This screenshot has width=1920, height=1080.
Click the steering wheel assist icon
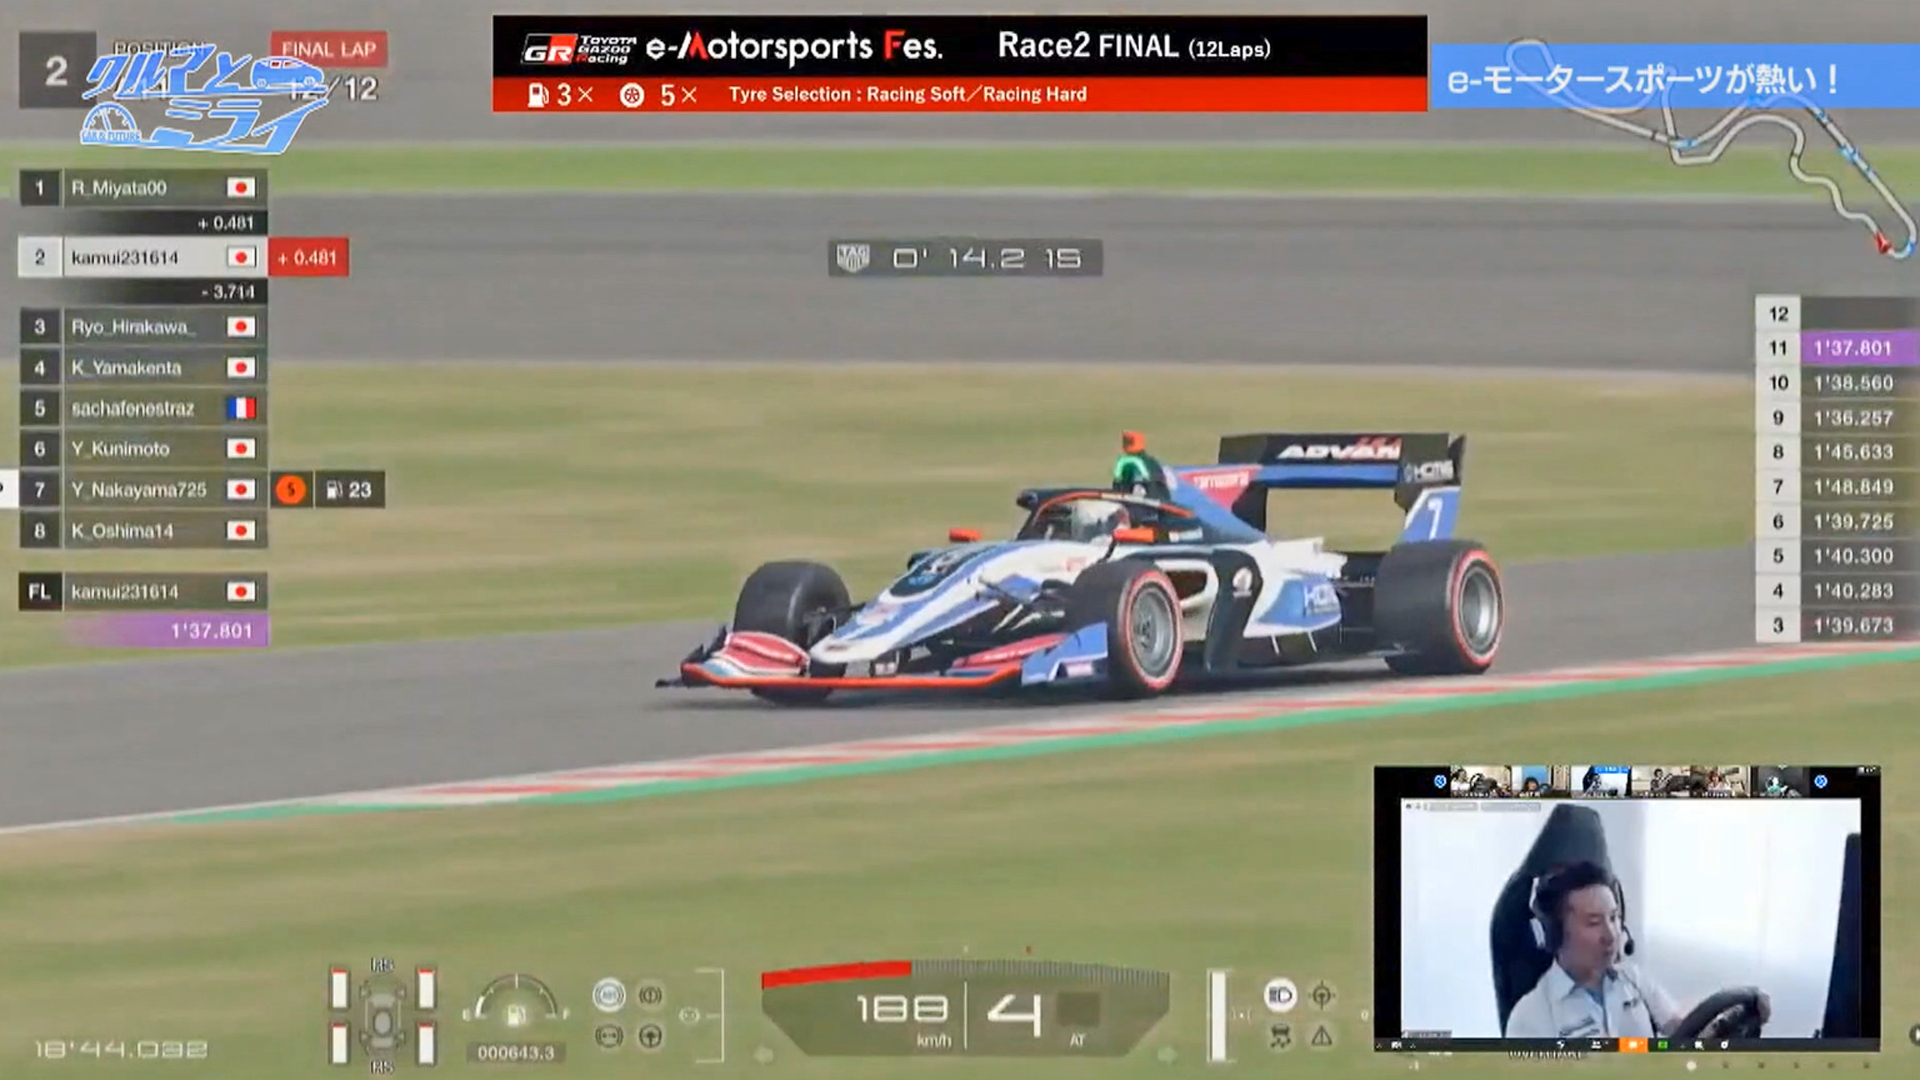650,1036
